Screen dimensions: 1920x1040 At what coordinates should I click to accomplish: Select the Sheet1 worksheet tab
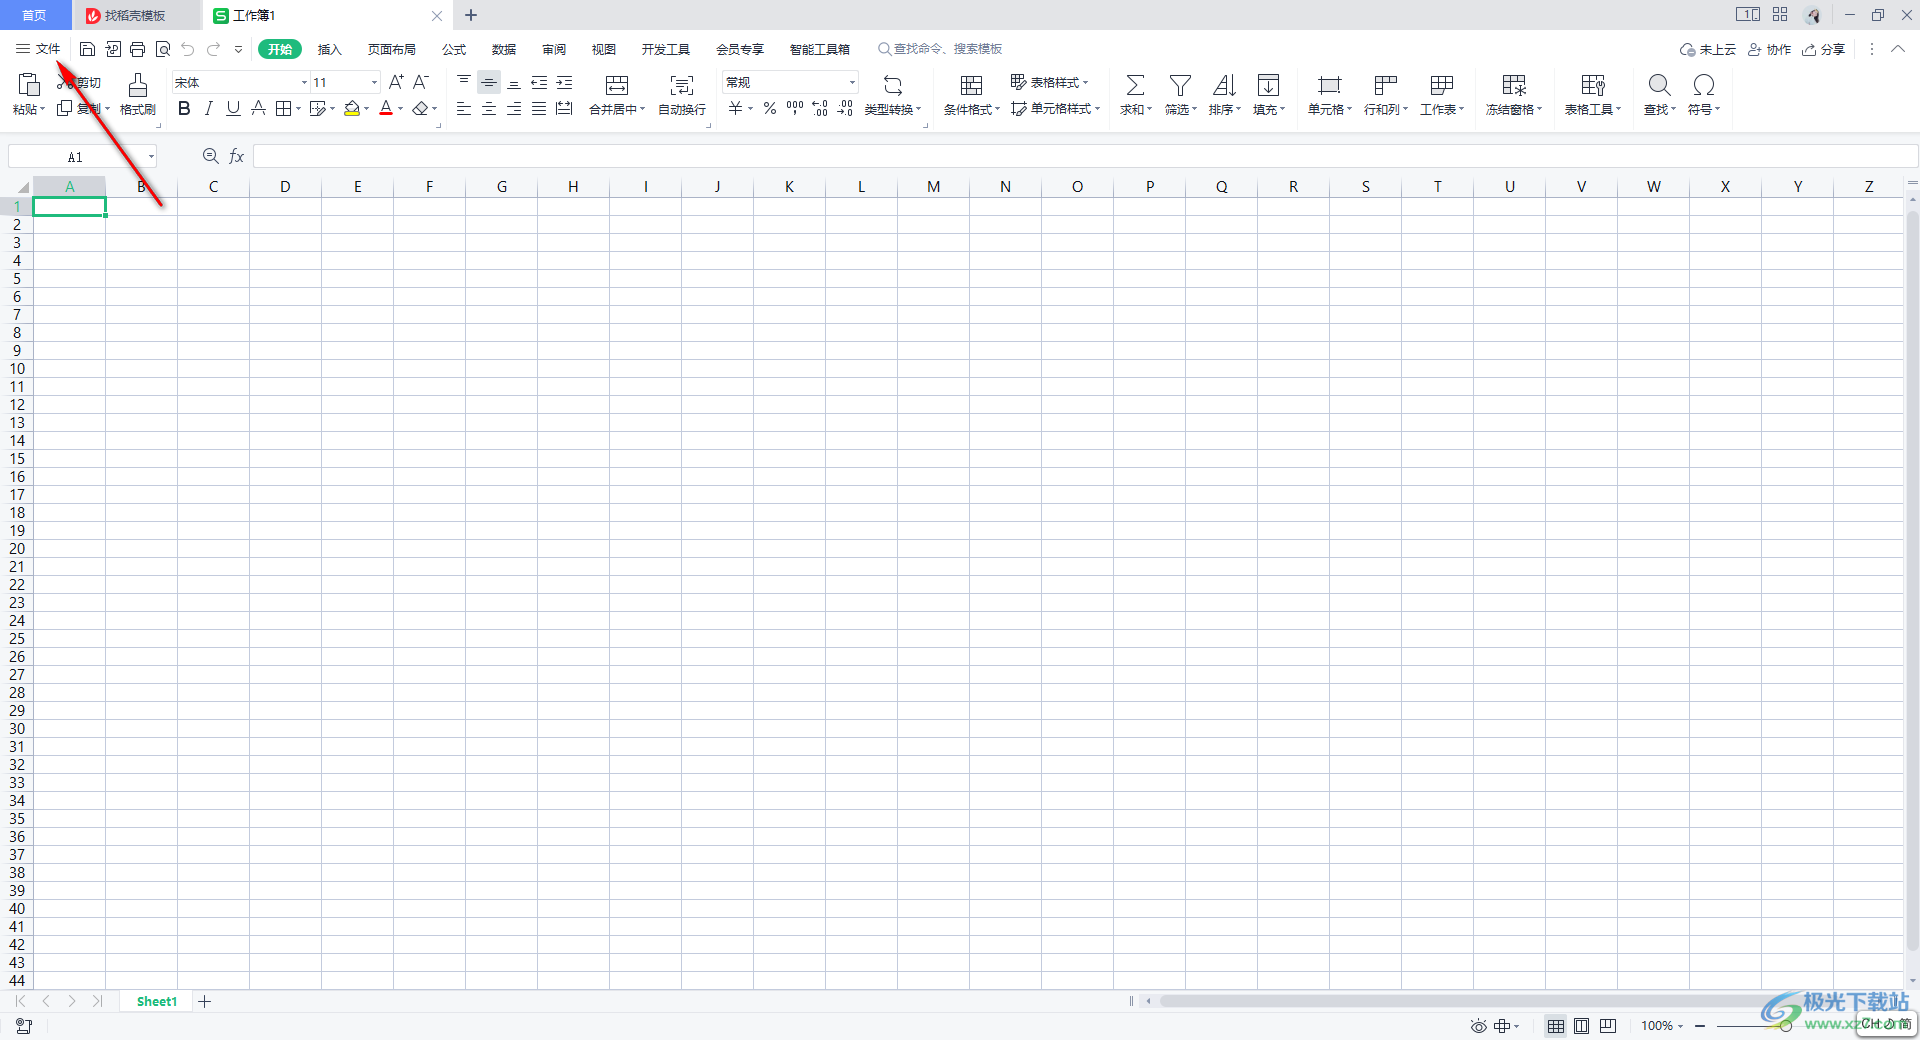coord(157,1002)
